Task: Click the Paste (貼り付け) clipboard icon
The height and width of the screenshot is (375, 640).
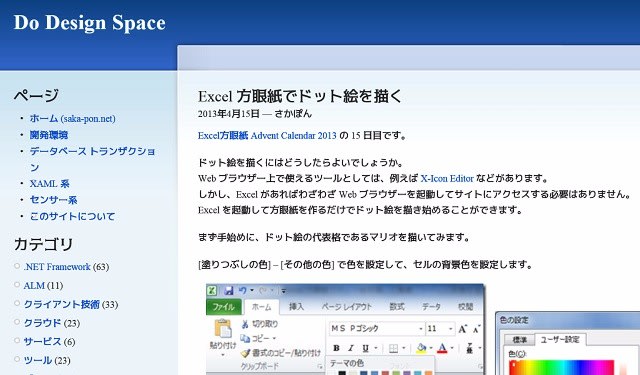Action: 223,328
